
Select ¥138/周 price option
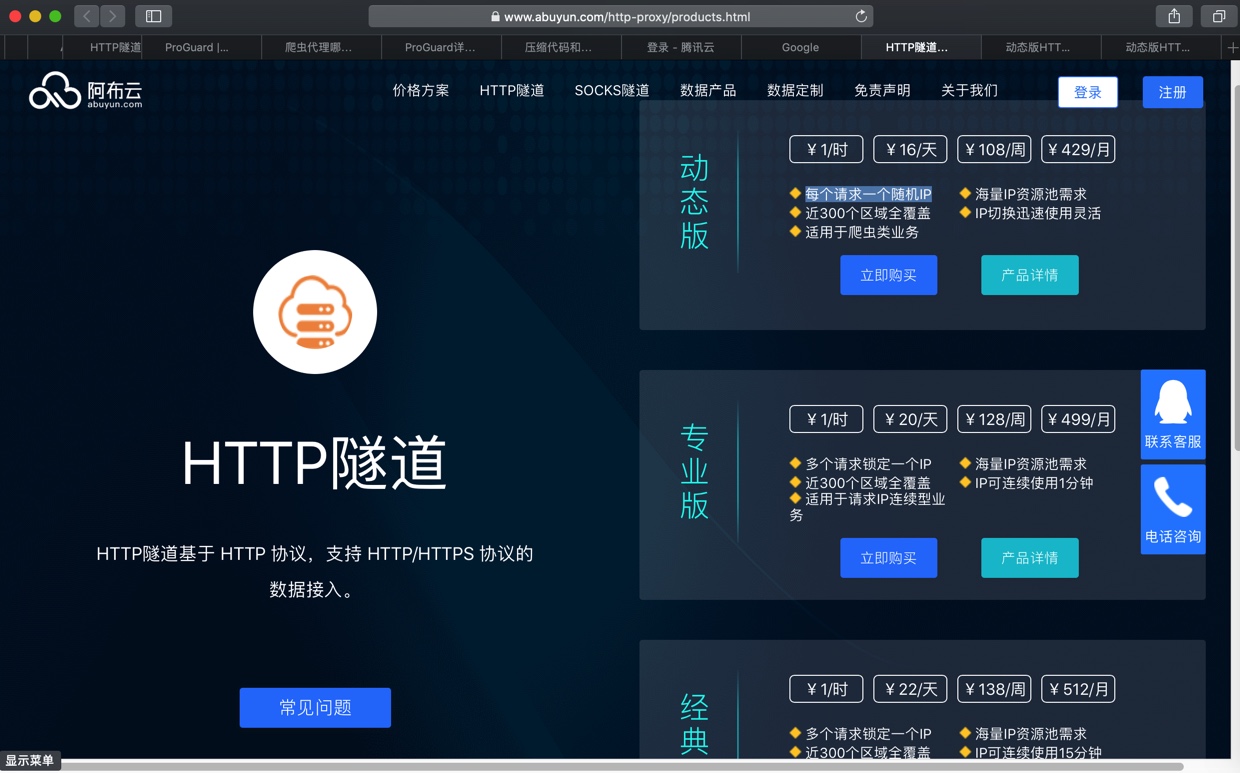[x=994, y=689]
